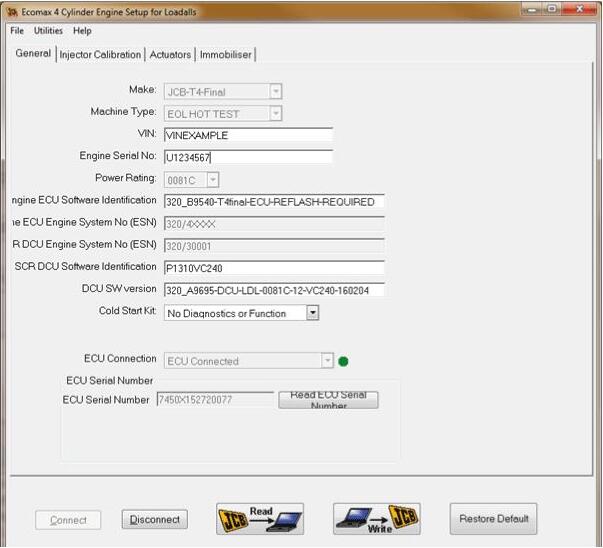Click the JCB Read to laptop button

tap(260, 519)
